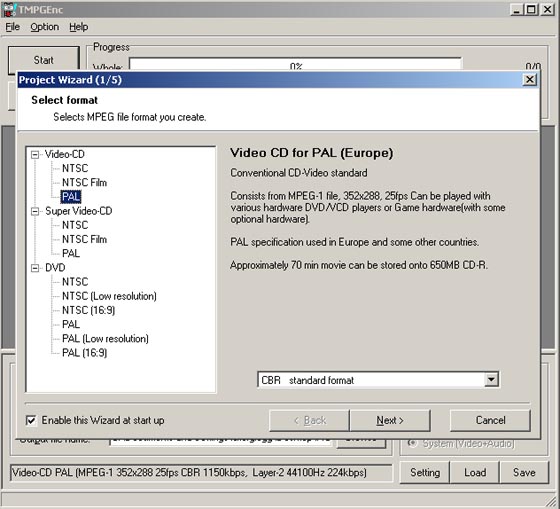Collapse the Video-CD tree node
This screenshot has height=509, width=560.
(x=35, y=155)
